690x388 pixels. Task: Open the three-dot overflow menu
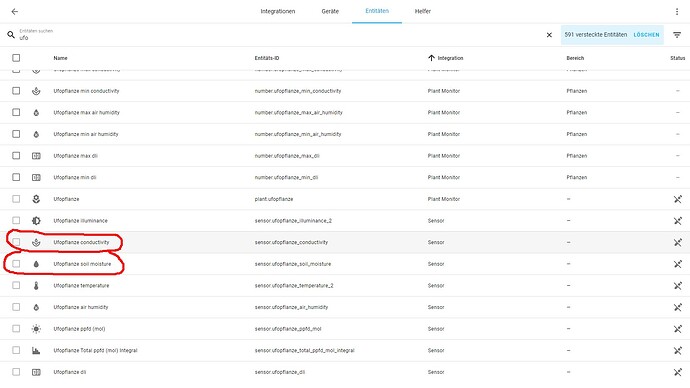click(x=677, y=11)
